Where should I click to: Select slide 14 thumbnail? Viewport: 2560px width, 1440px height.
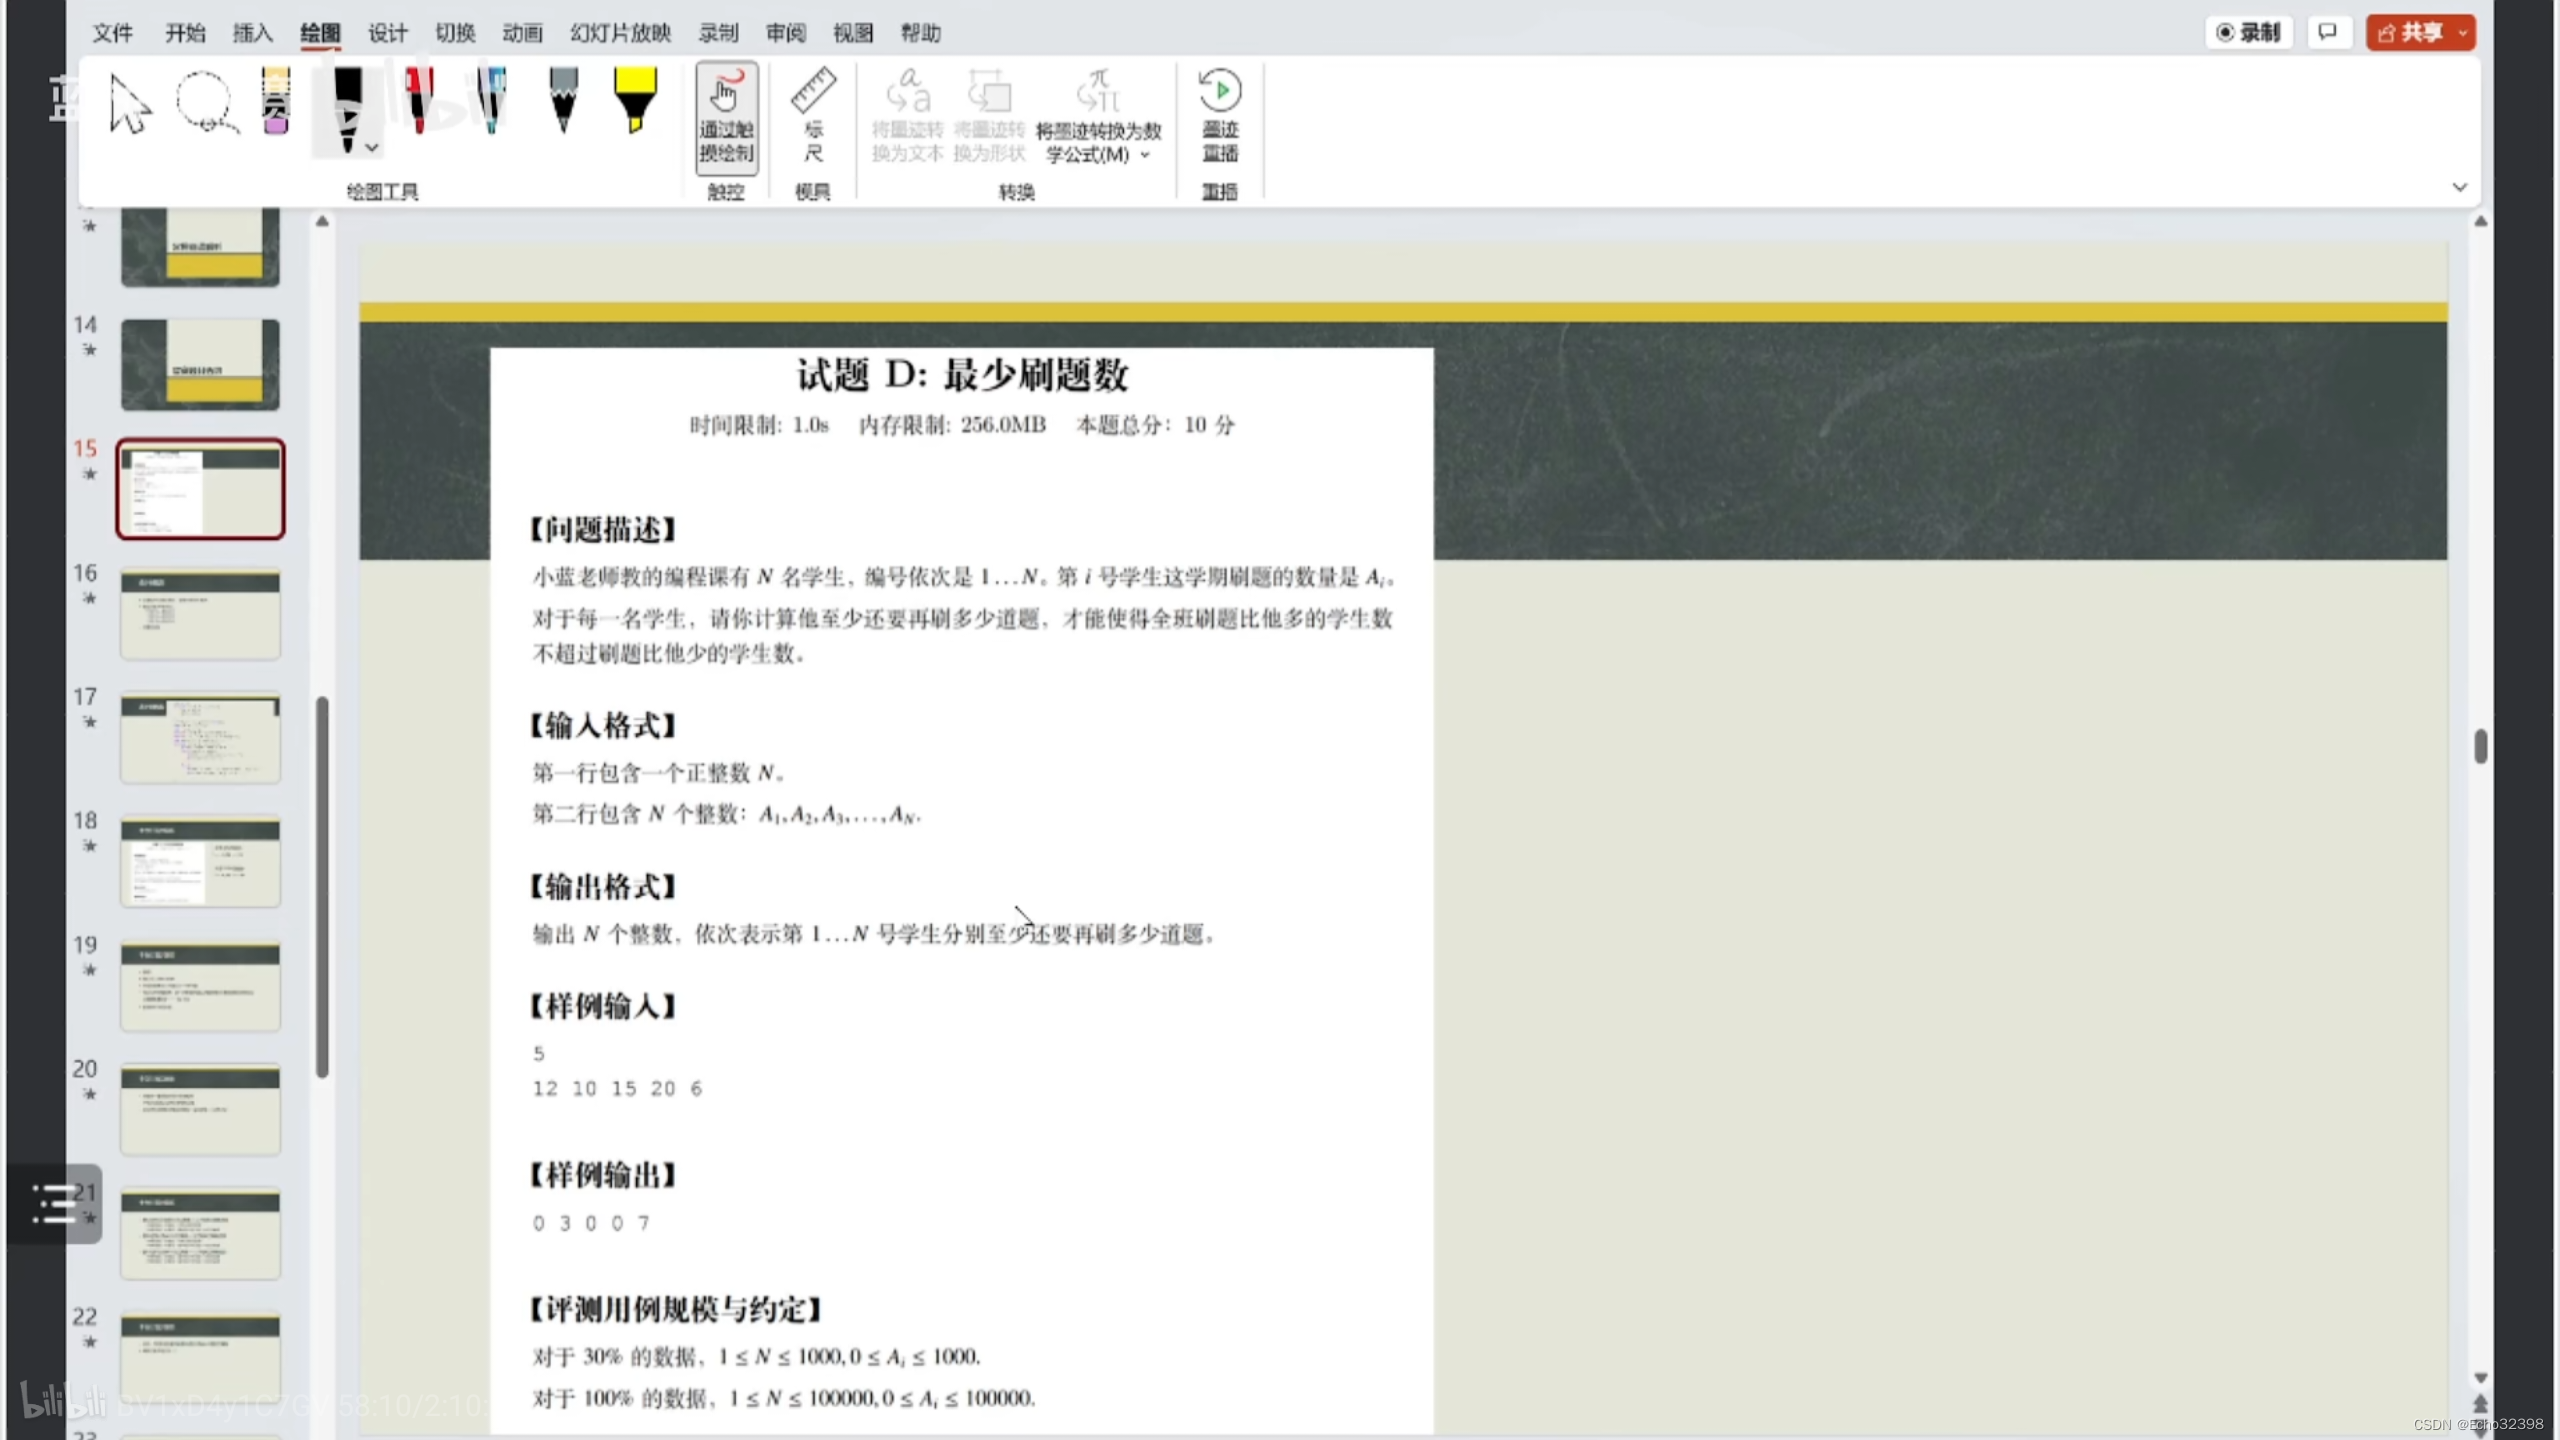tap(200, 364)
